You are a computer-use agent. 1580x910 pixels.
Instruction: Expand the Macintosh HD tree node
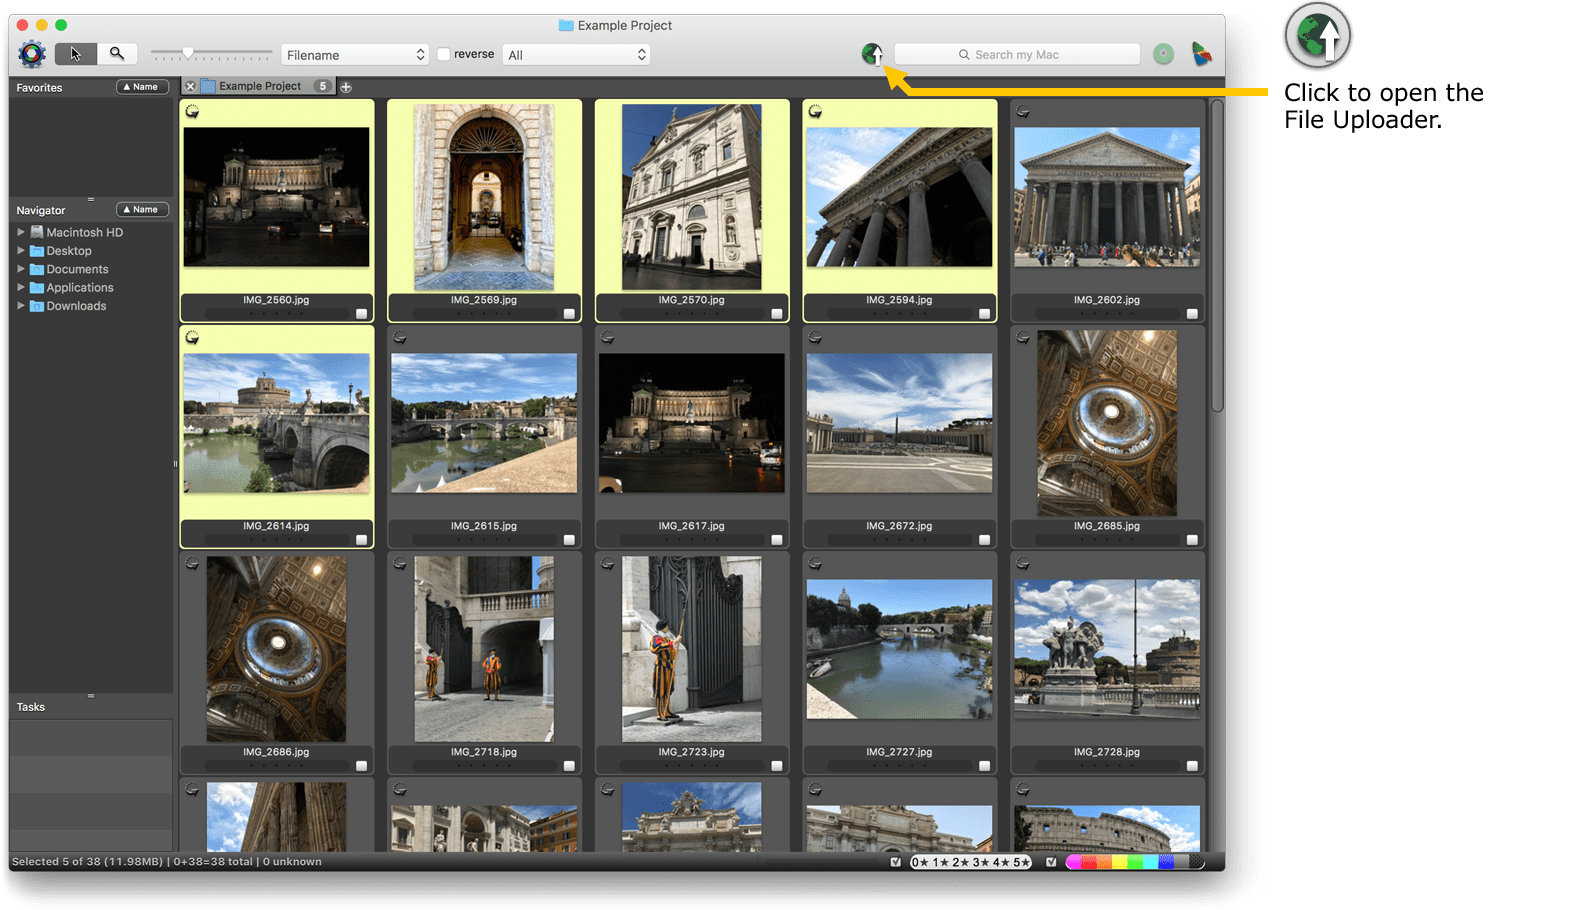pos(20,232)
